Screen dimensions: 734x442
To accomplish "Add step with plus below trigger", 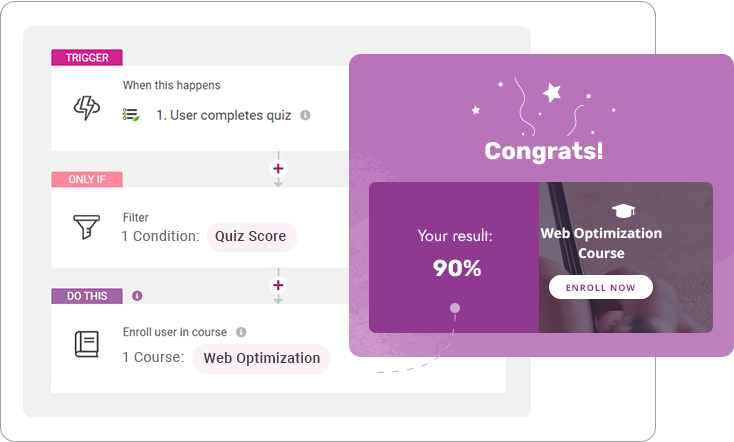I will coord(278,169).
